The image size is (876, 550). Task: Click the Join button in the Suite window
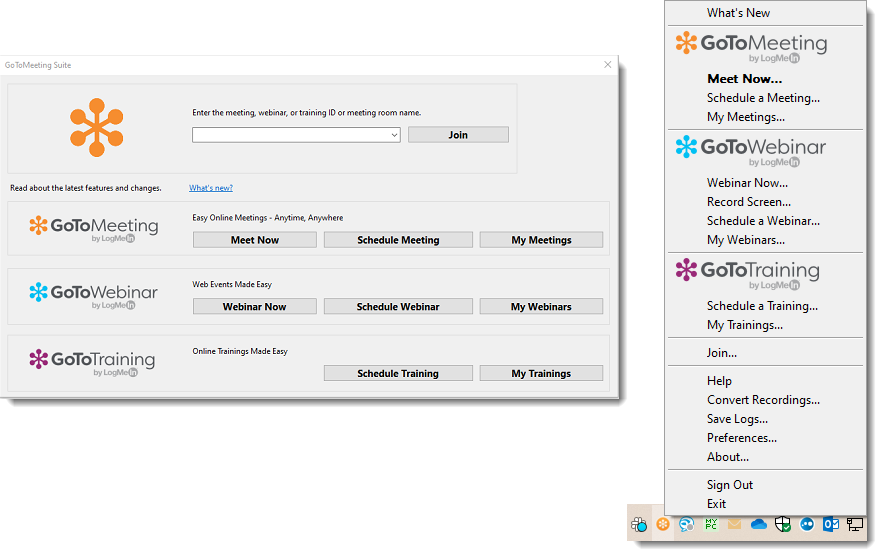click(458, 135)
